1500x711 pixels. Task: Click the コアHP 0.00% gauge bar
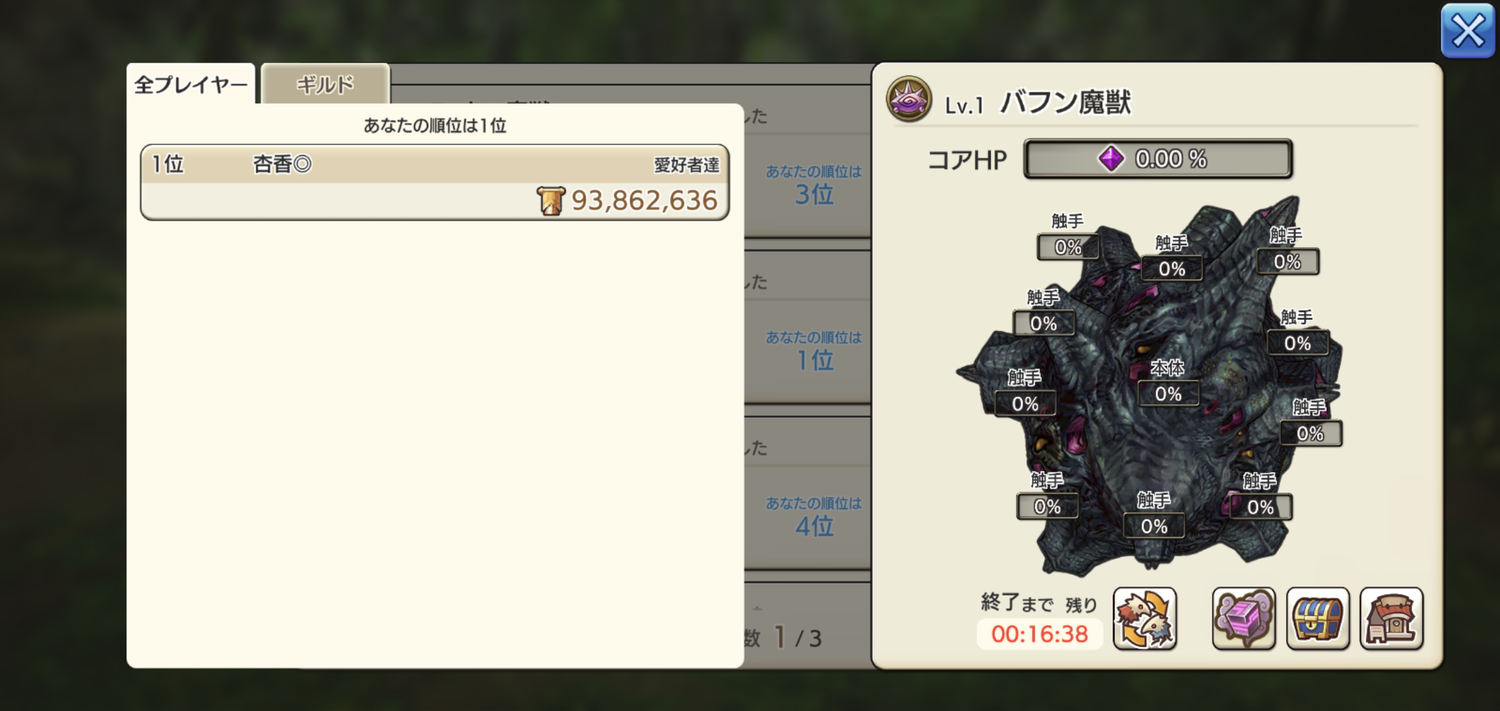coord(1158,159)
